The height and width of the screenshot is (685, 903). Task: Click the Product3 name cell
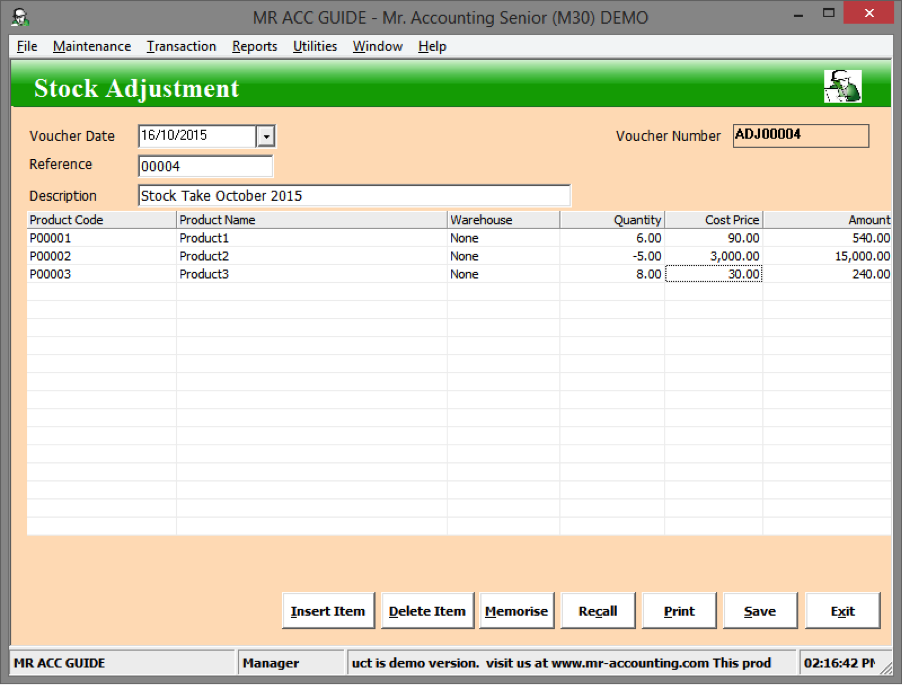tap(312, 274)
